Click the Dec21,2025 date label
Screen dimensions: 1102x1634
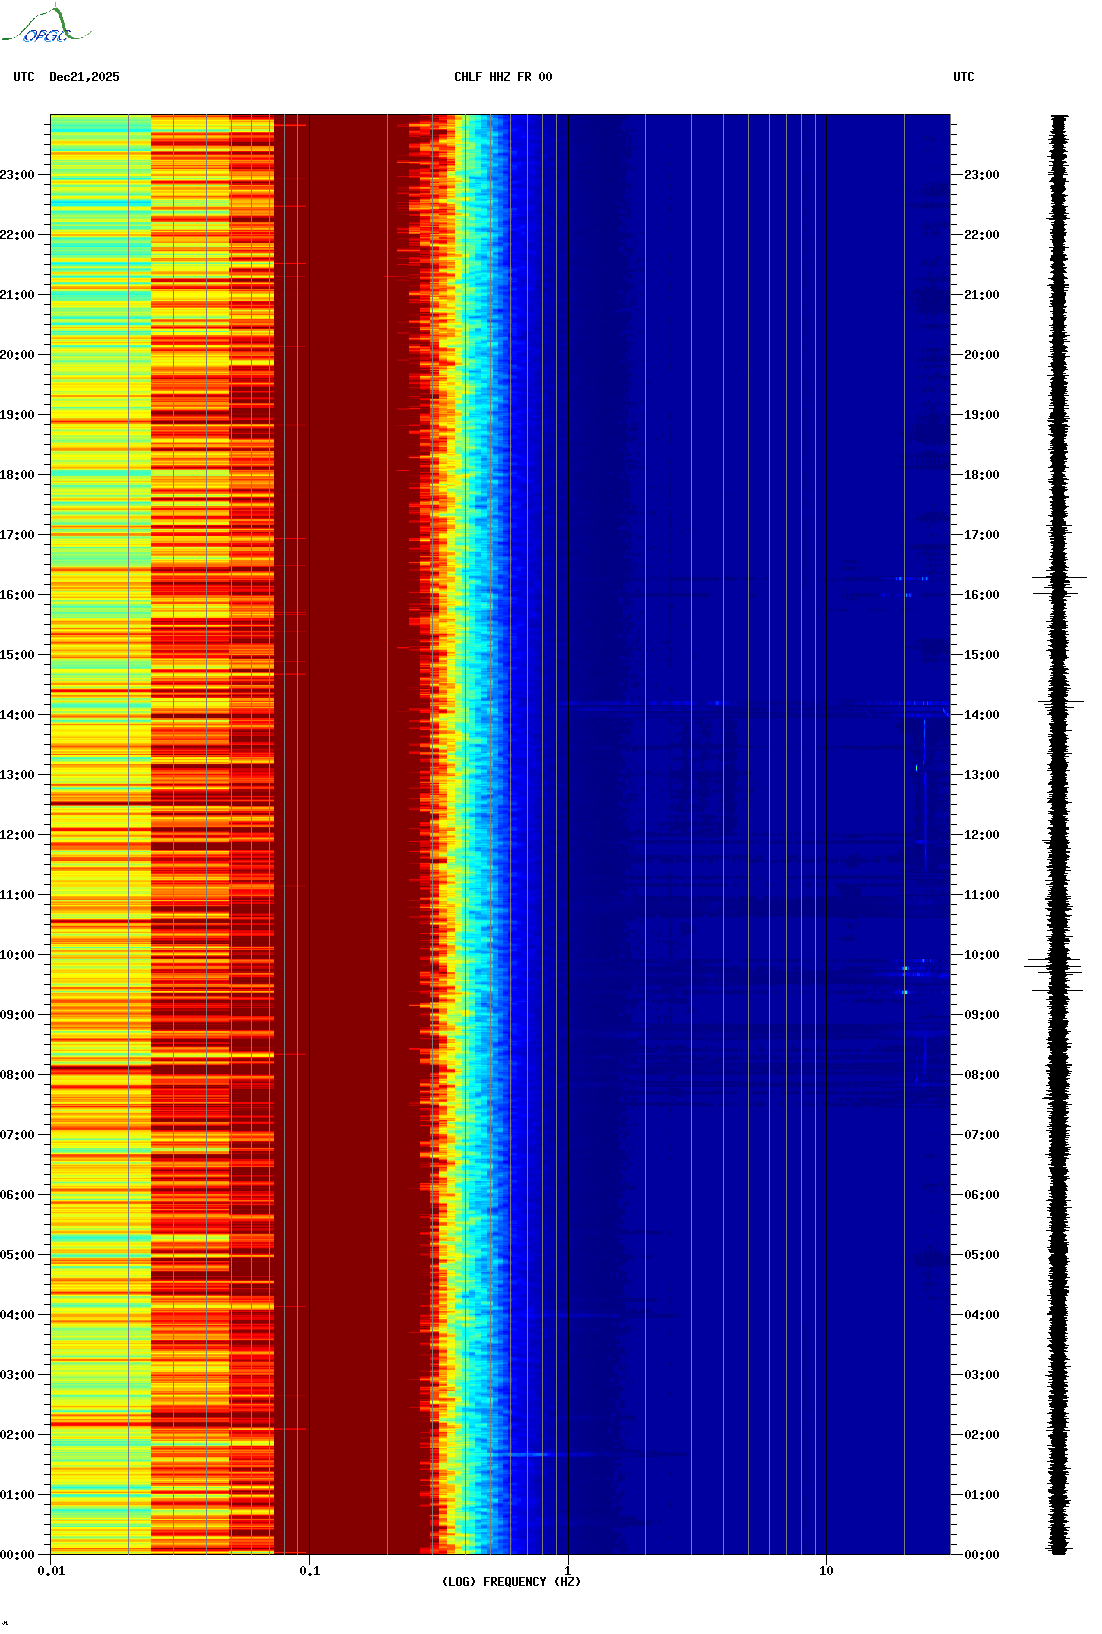[x=84, y=77]
